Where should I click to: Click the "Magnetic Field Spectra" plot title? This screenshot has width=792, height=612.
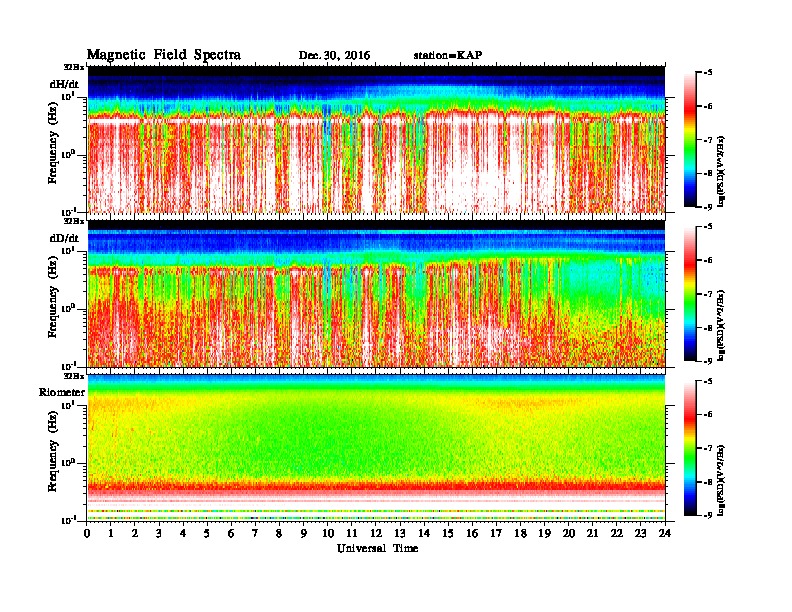[x=164, y=55]
